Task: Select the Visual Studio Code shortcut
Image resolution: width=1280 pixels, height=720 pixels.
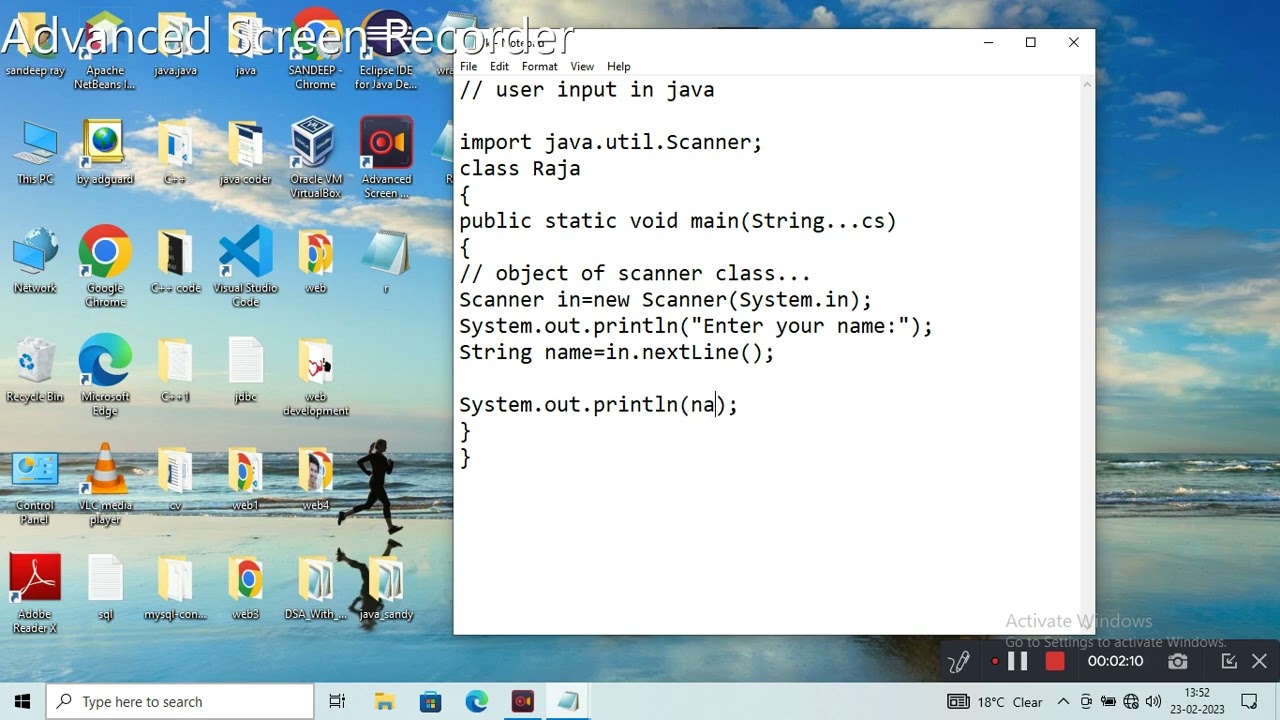Action: point(245,267)
